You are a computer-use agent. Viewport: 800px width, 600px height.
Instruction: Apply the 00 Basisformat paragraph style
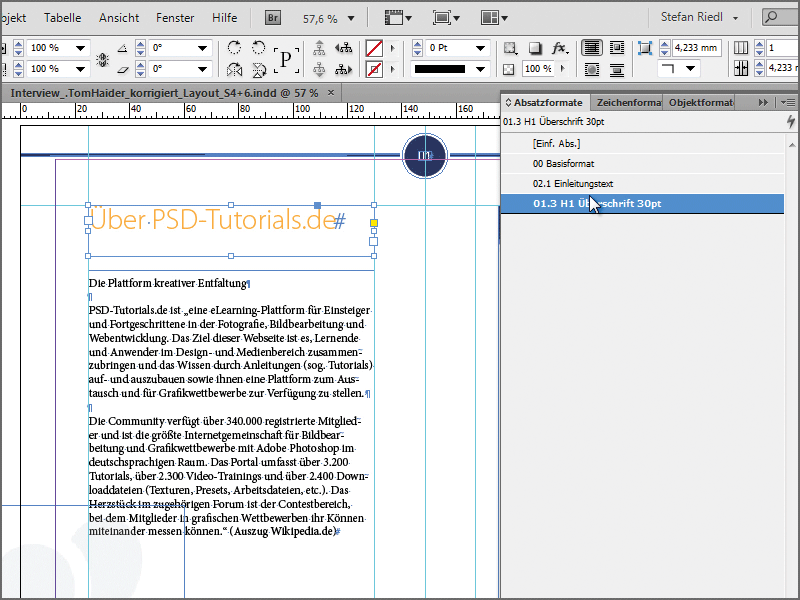(563, 164)
